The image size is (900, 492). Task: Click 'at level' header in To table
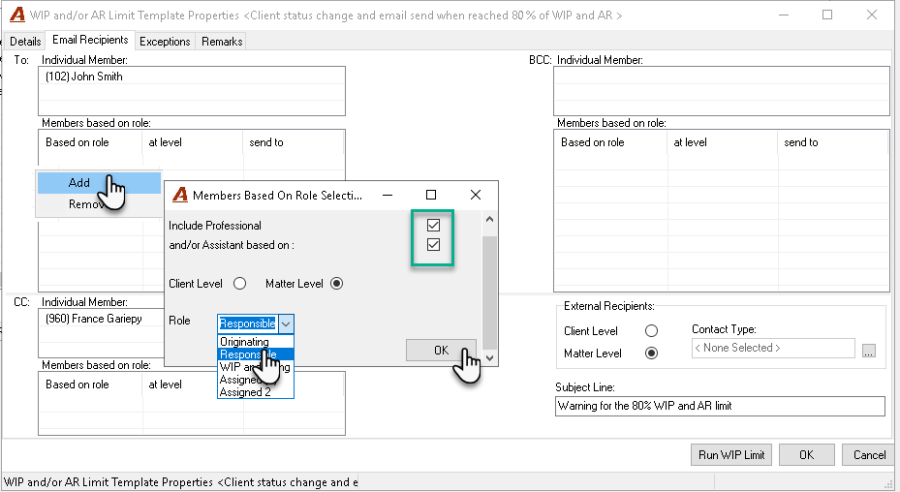165,142
